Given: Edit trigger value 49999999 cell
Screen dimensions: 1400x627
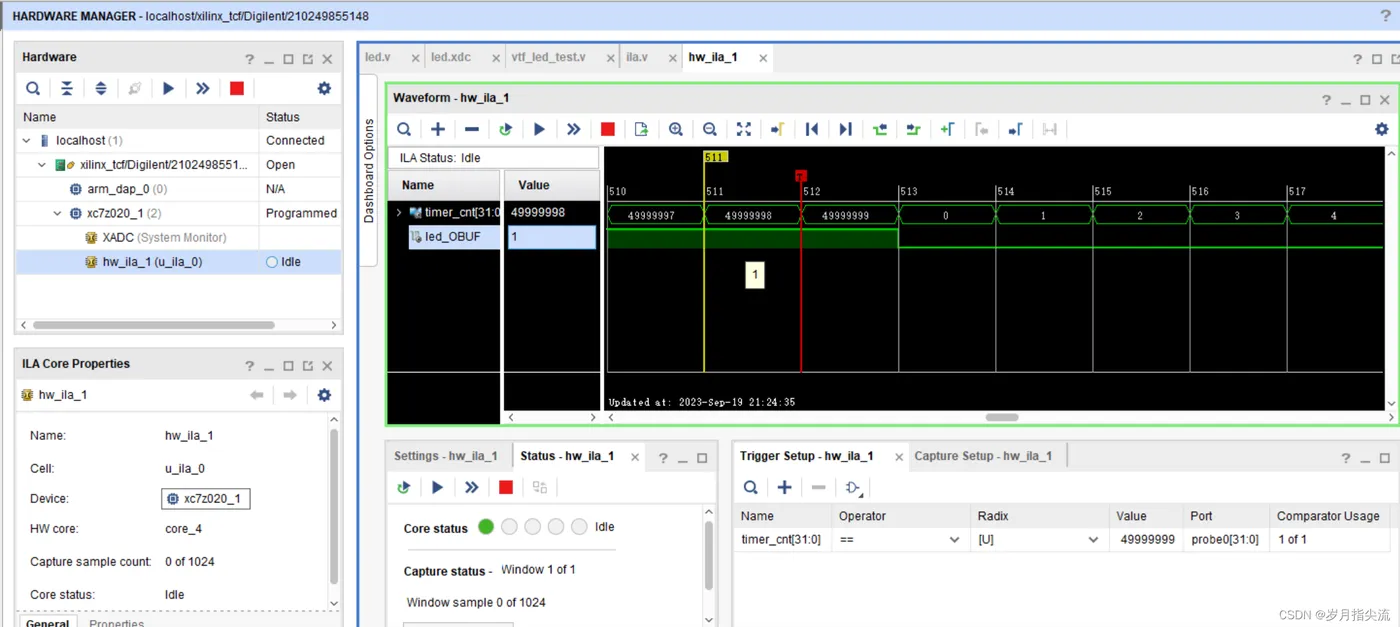Looking at the screenshot, I should click(x=1147, y=540).
